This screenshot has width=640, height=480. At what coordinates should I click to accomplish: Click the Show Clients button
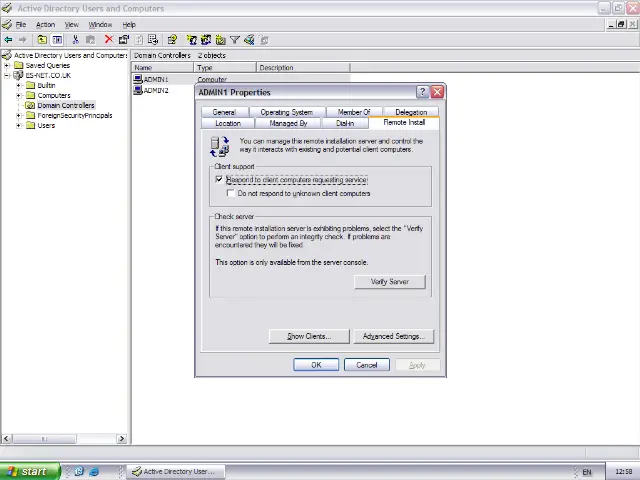308,336
